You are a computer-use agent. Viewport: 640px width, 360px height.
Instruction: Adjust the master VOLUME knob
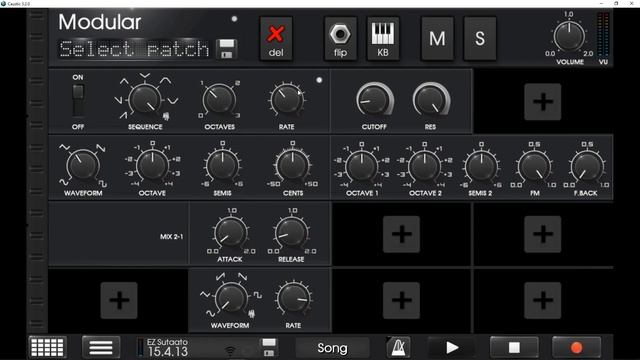[569, 36]
